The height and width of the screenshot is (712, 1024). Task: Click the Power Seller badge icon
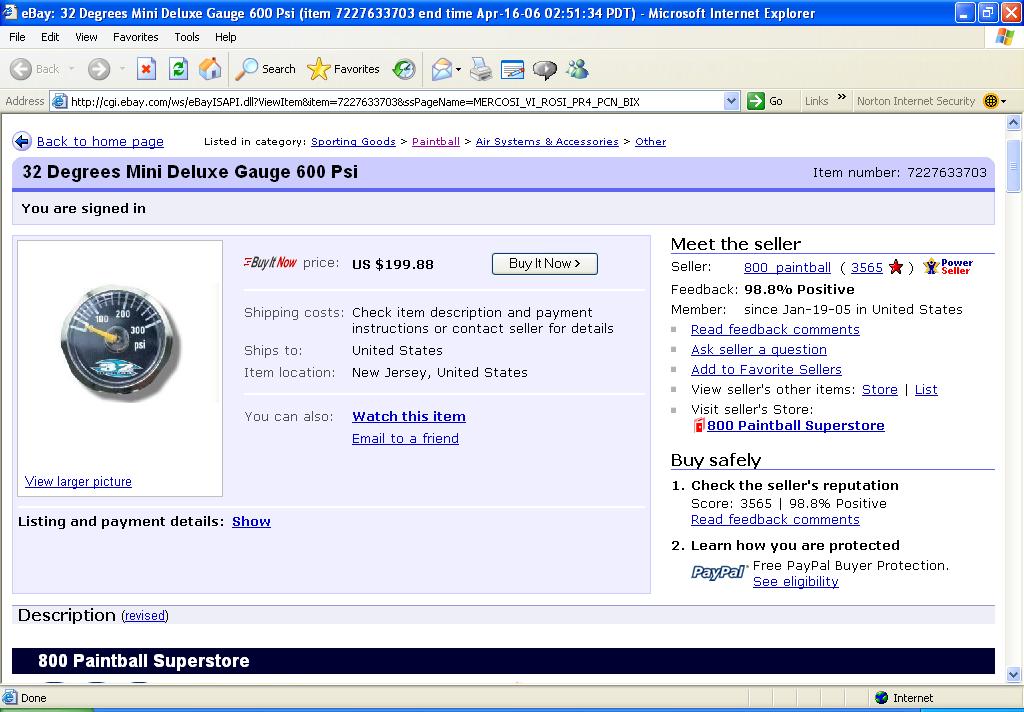pos(948,266)
